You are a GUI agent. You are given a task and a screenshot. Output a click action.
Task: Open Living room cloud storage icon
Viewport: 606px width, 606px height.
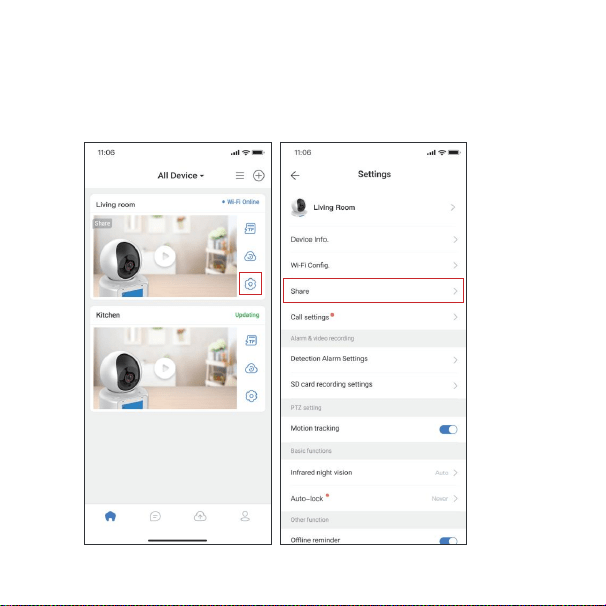click(250, 256)
